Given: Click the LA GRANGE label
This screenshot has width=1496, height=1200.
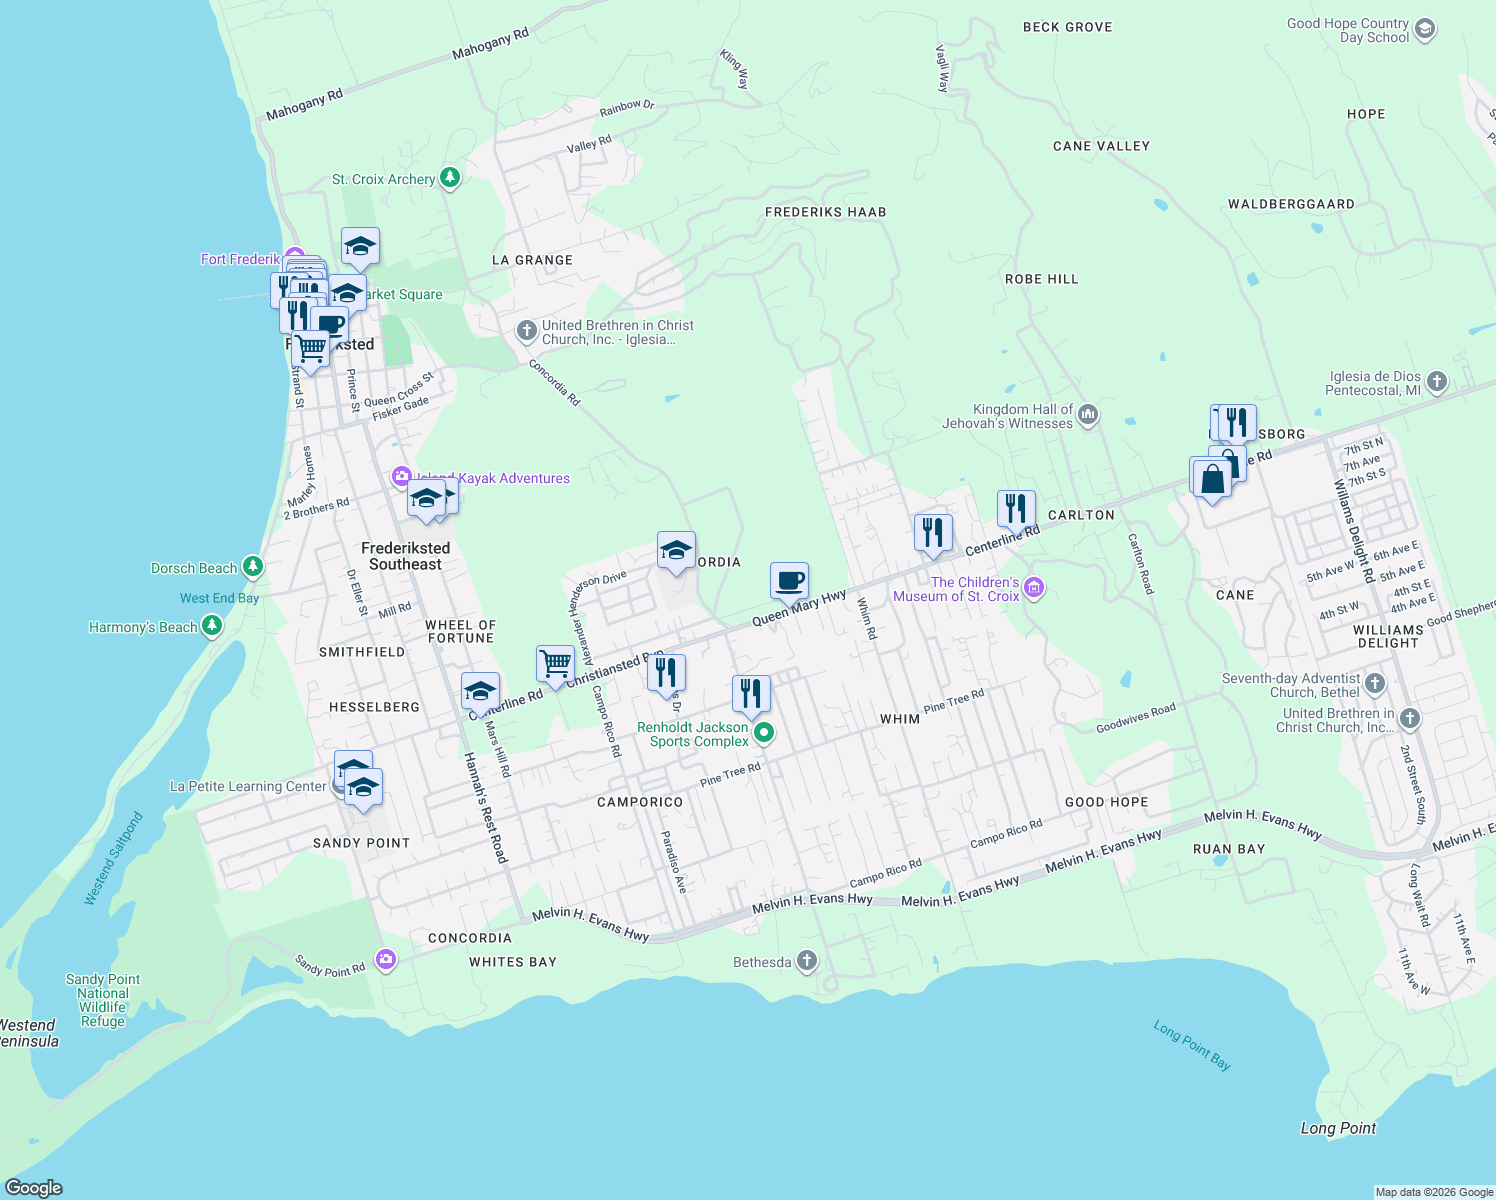Looking at the screenshot, I should click(533, 260).
